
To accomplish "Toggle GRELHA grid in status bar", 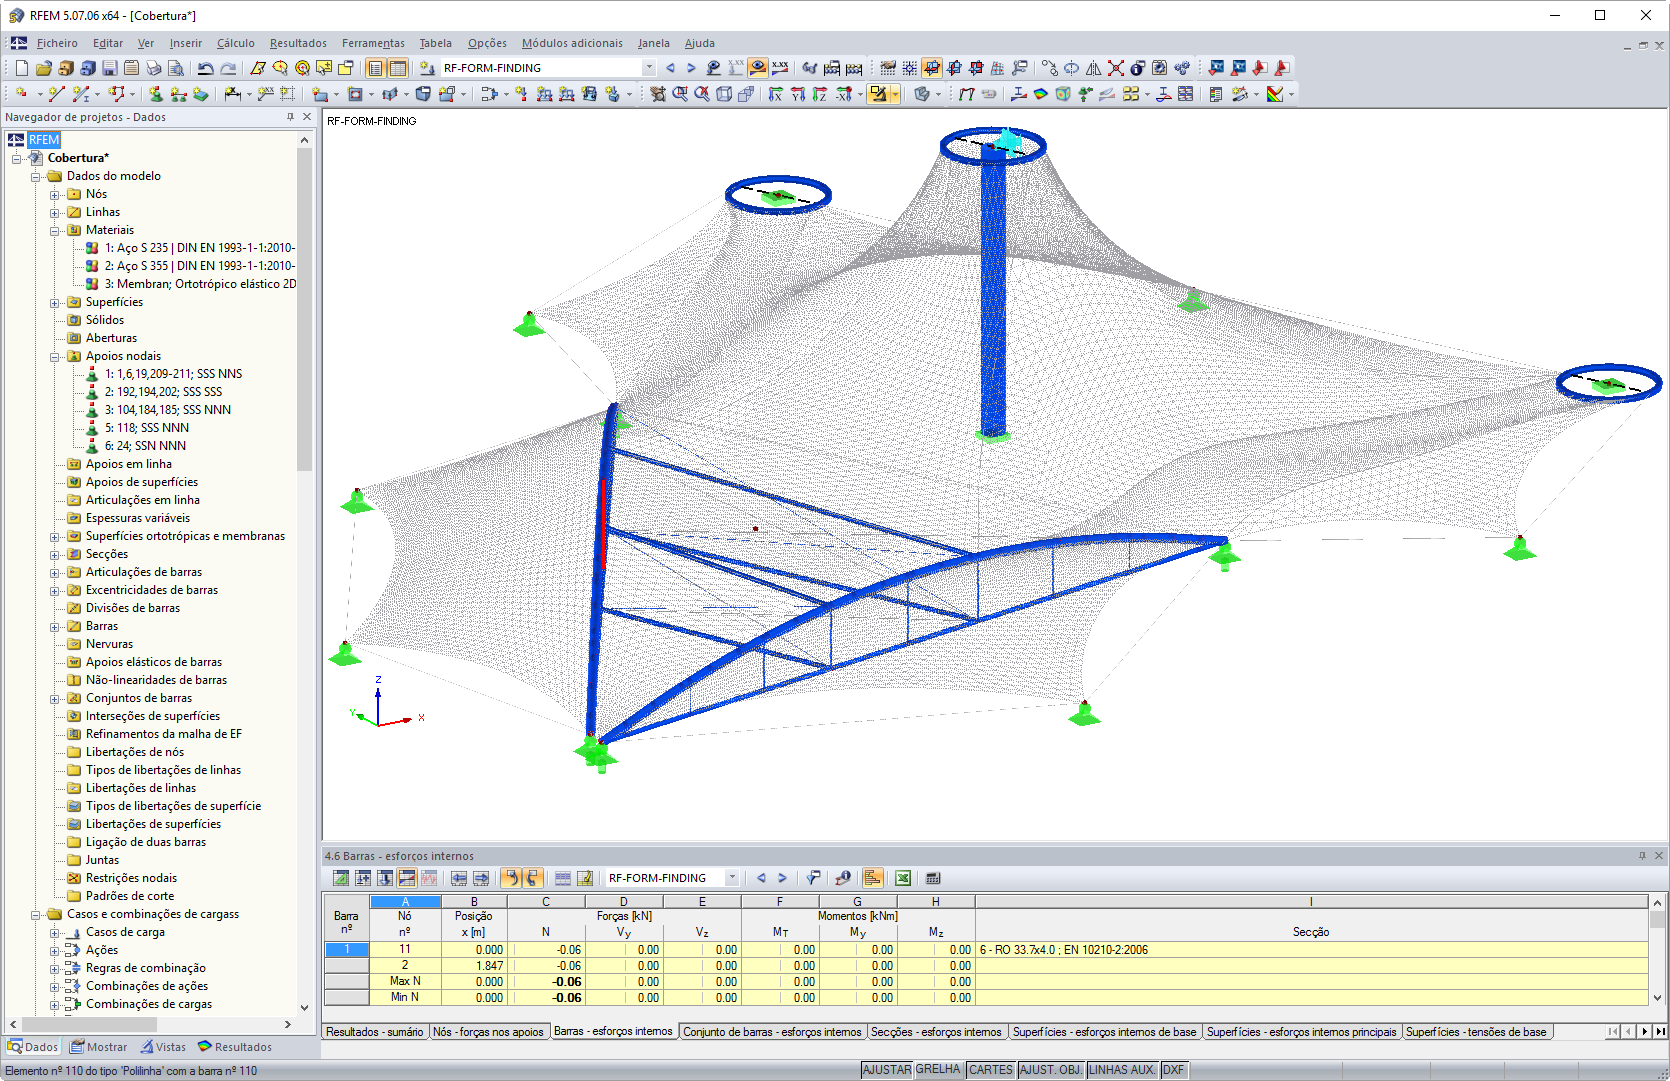I will 938,1070.
